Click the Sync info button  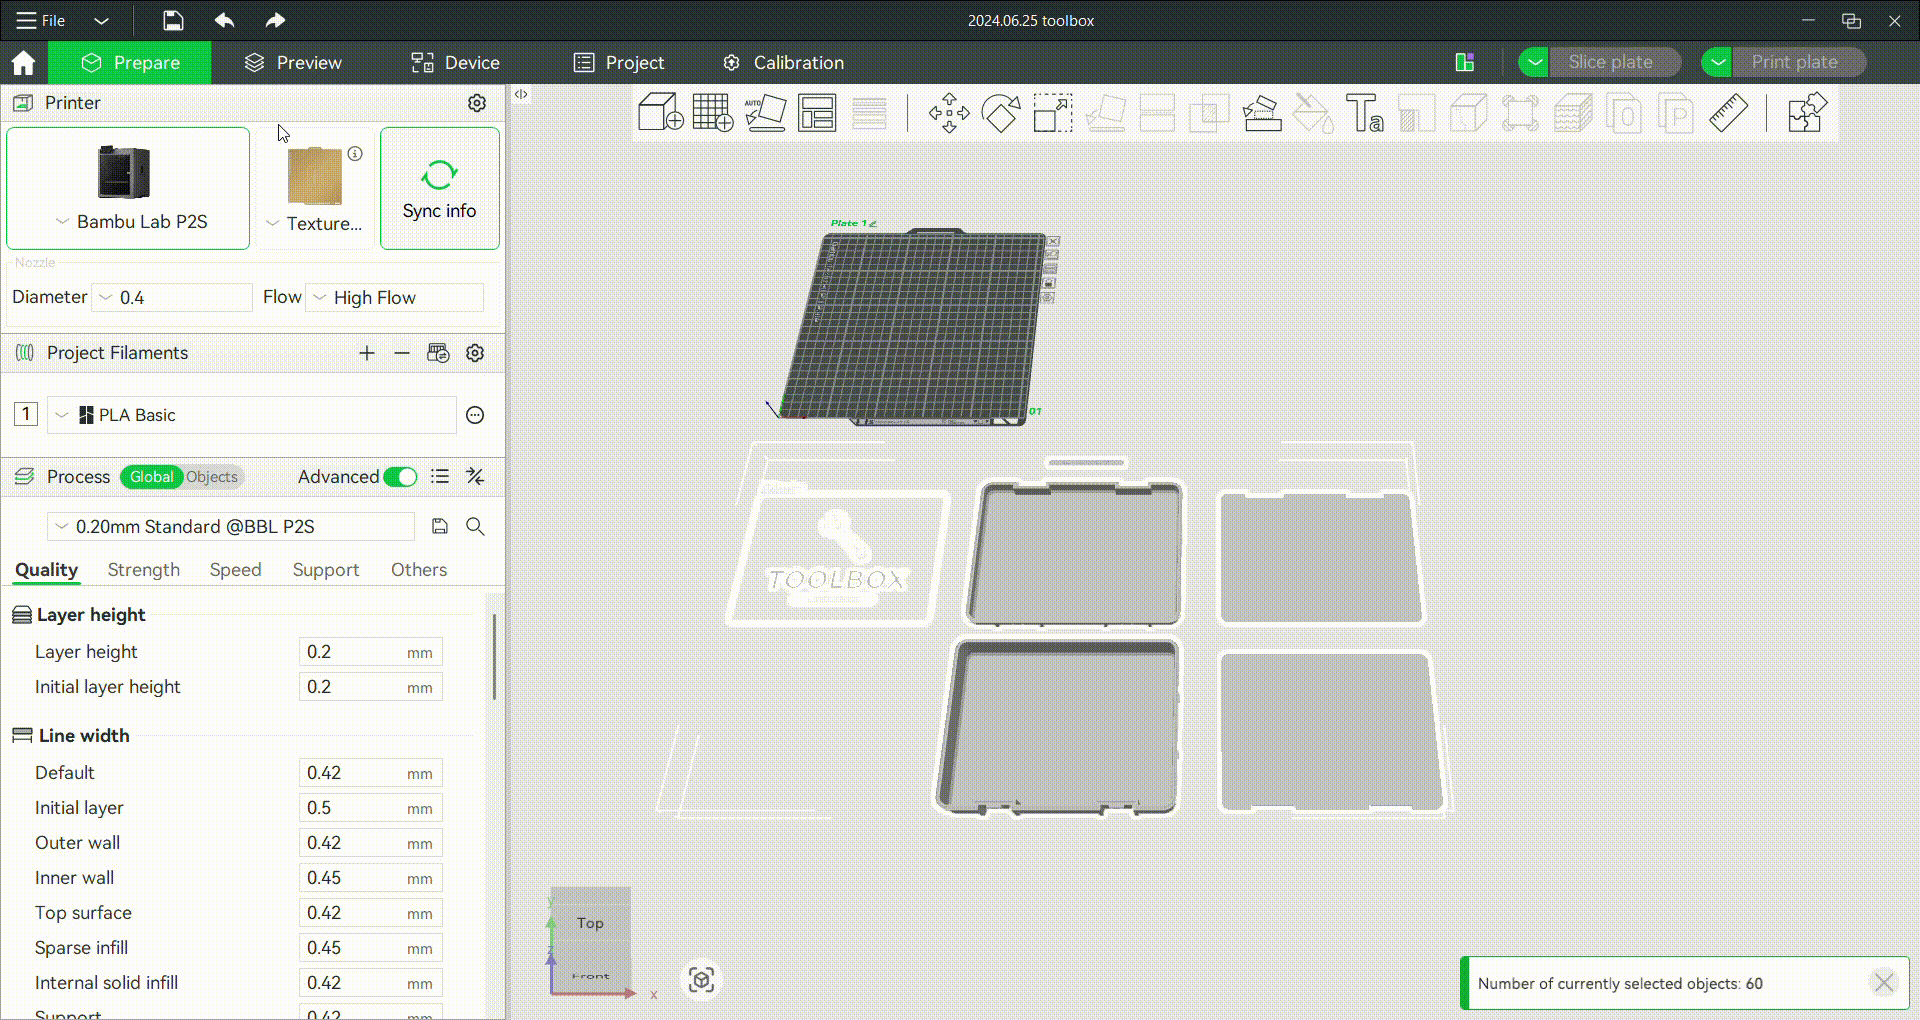pyautogui.click(x=439, y=188)
